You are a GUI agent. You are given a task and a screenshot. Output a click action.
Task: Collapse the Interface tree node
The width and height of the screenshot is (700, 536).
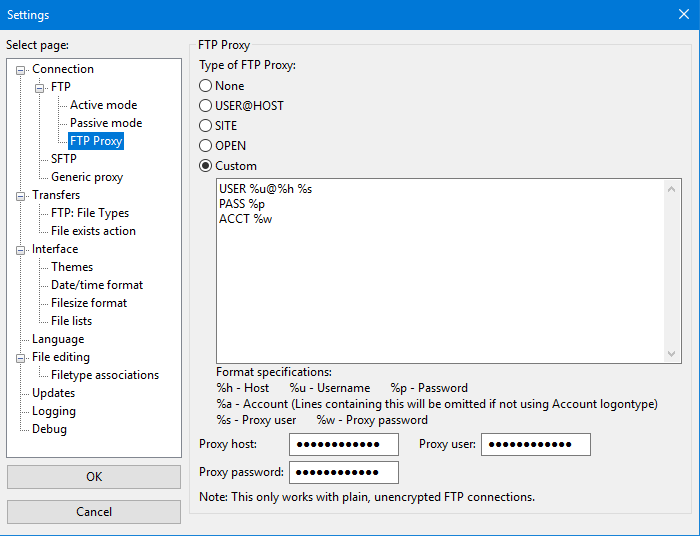[x=22, y=249]
